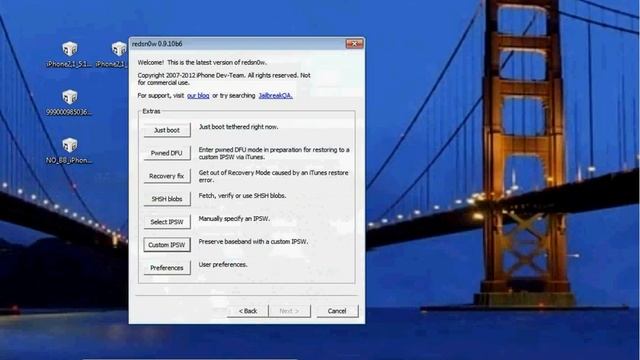Click the 'Welcome! This is the latest version' text
Image resolution: width=640 pixels, height=360 pixels.
coord(202,62)
